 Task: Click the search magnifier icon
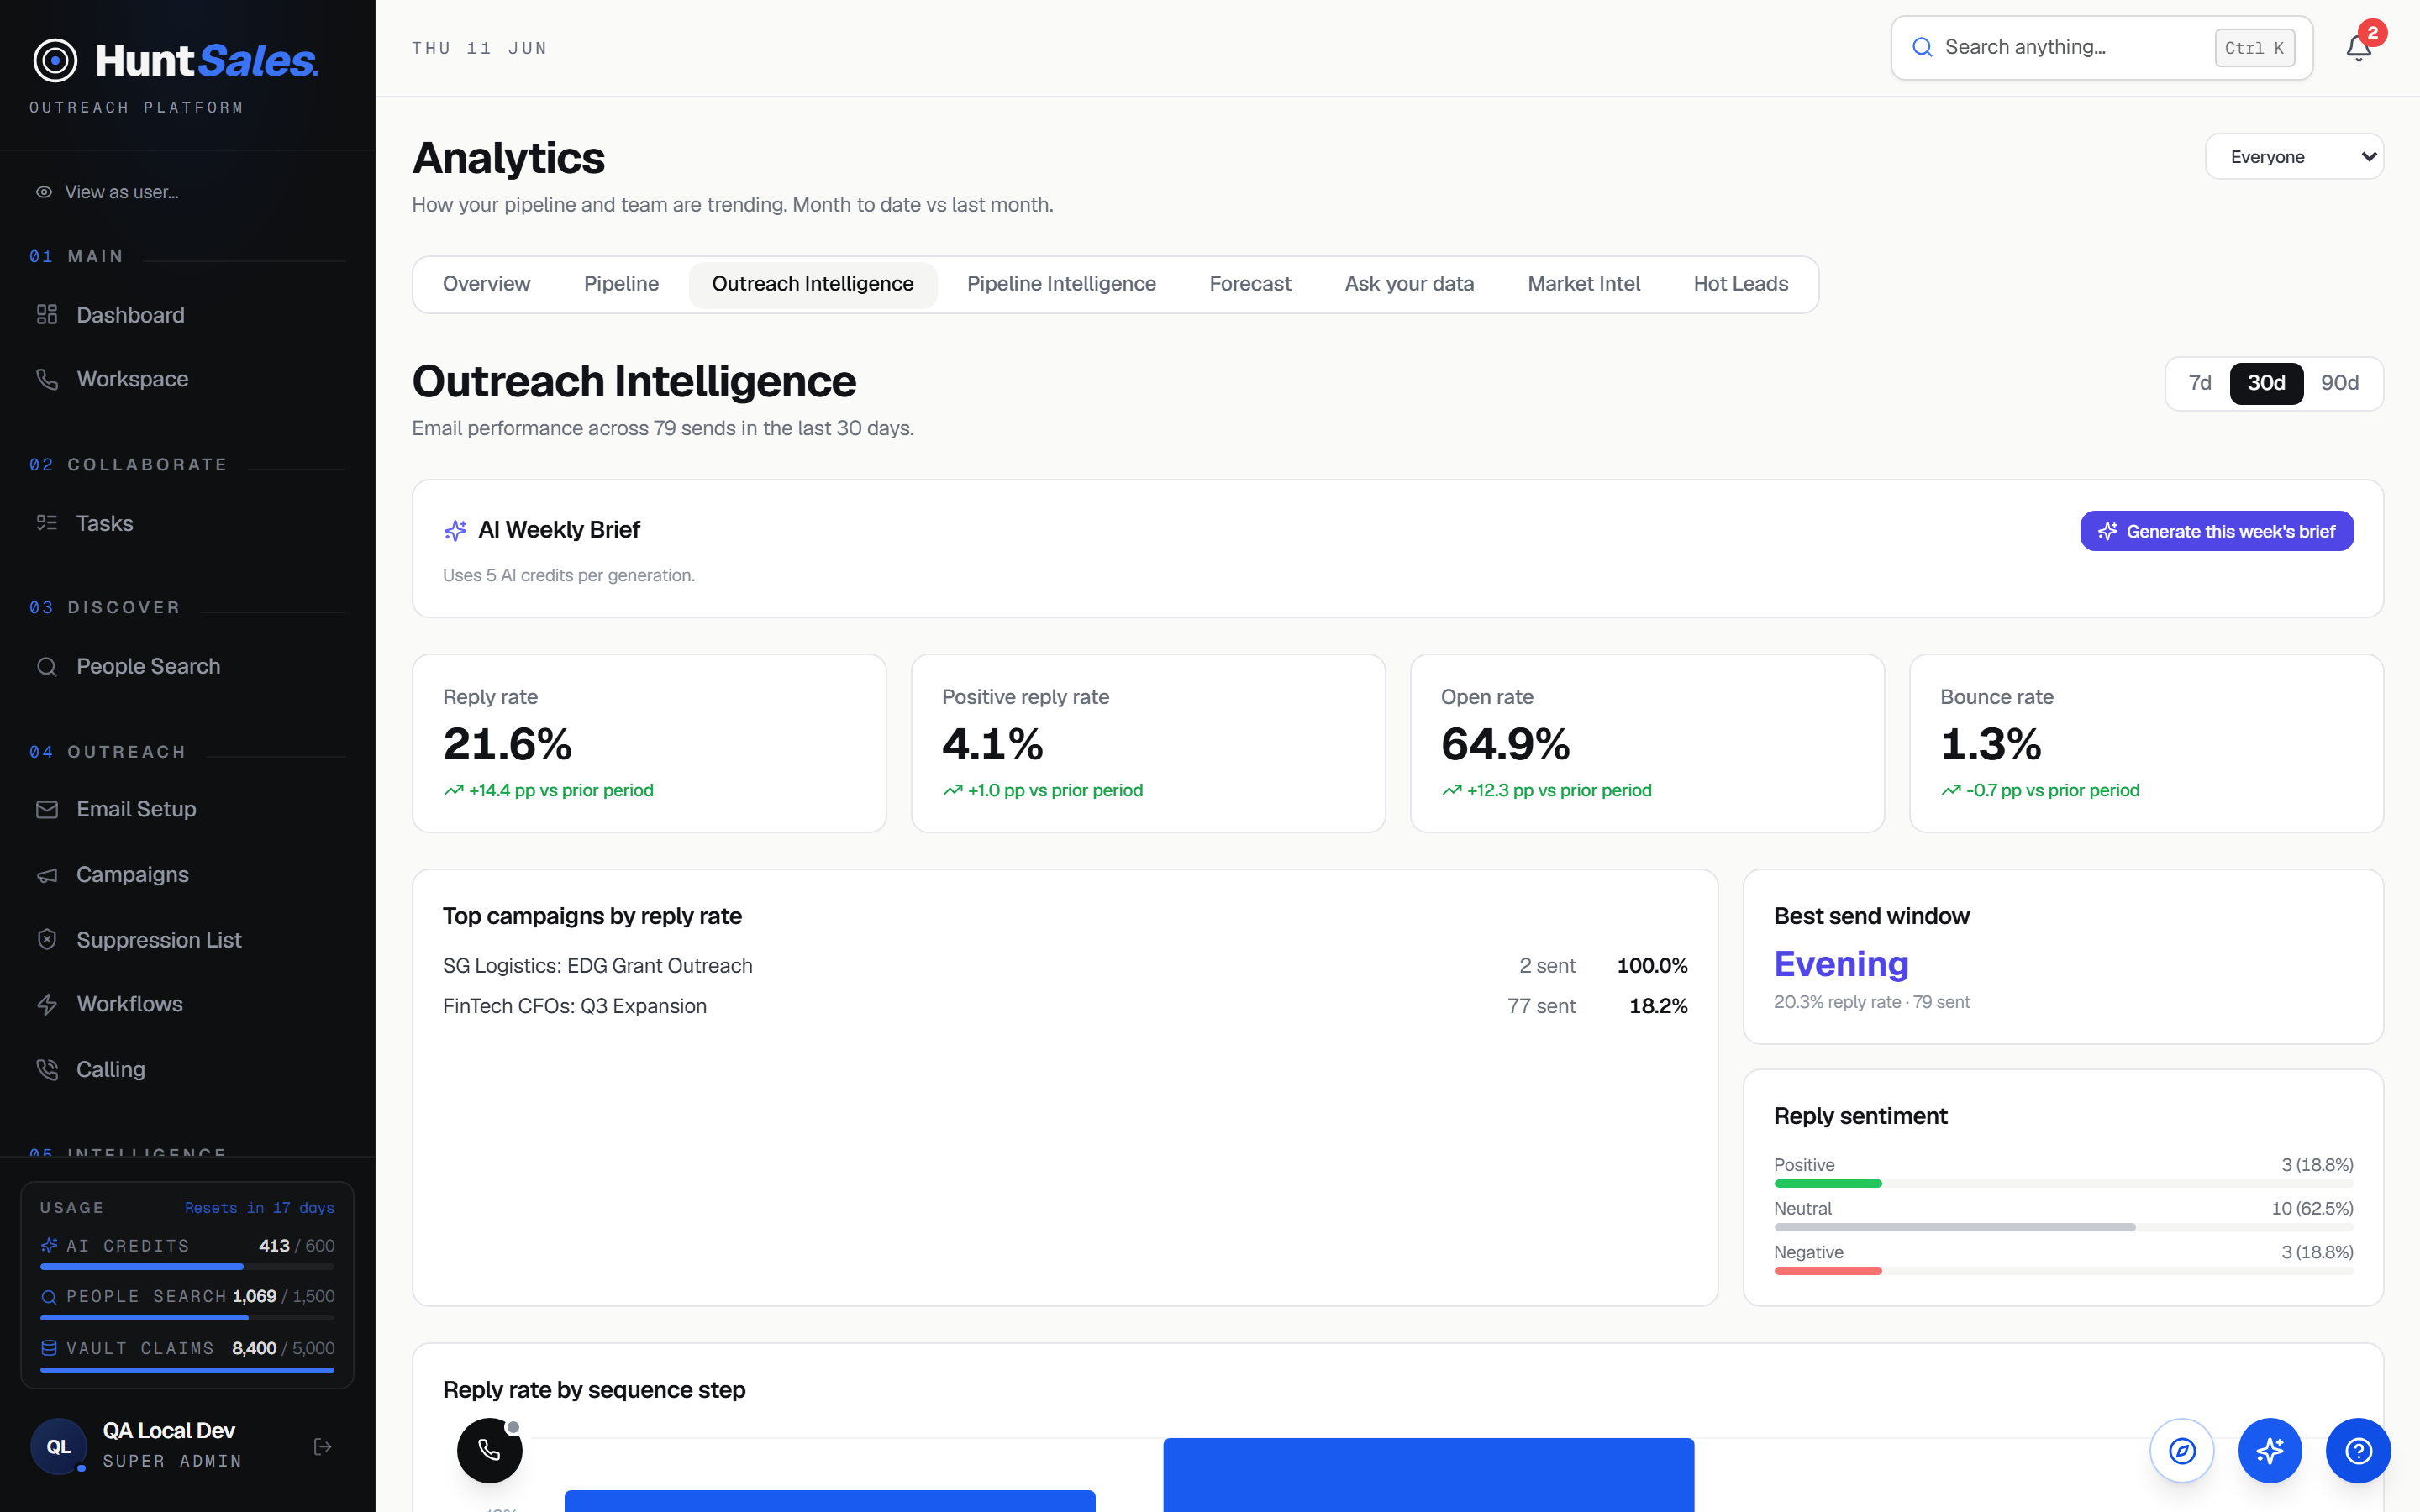(1921, 47)
